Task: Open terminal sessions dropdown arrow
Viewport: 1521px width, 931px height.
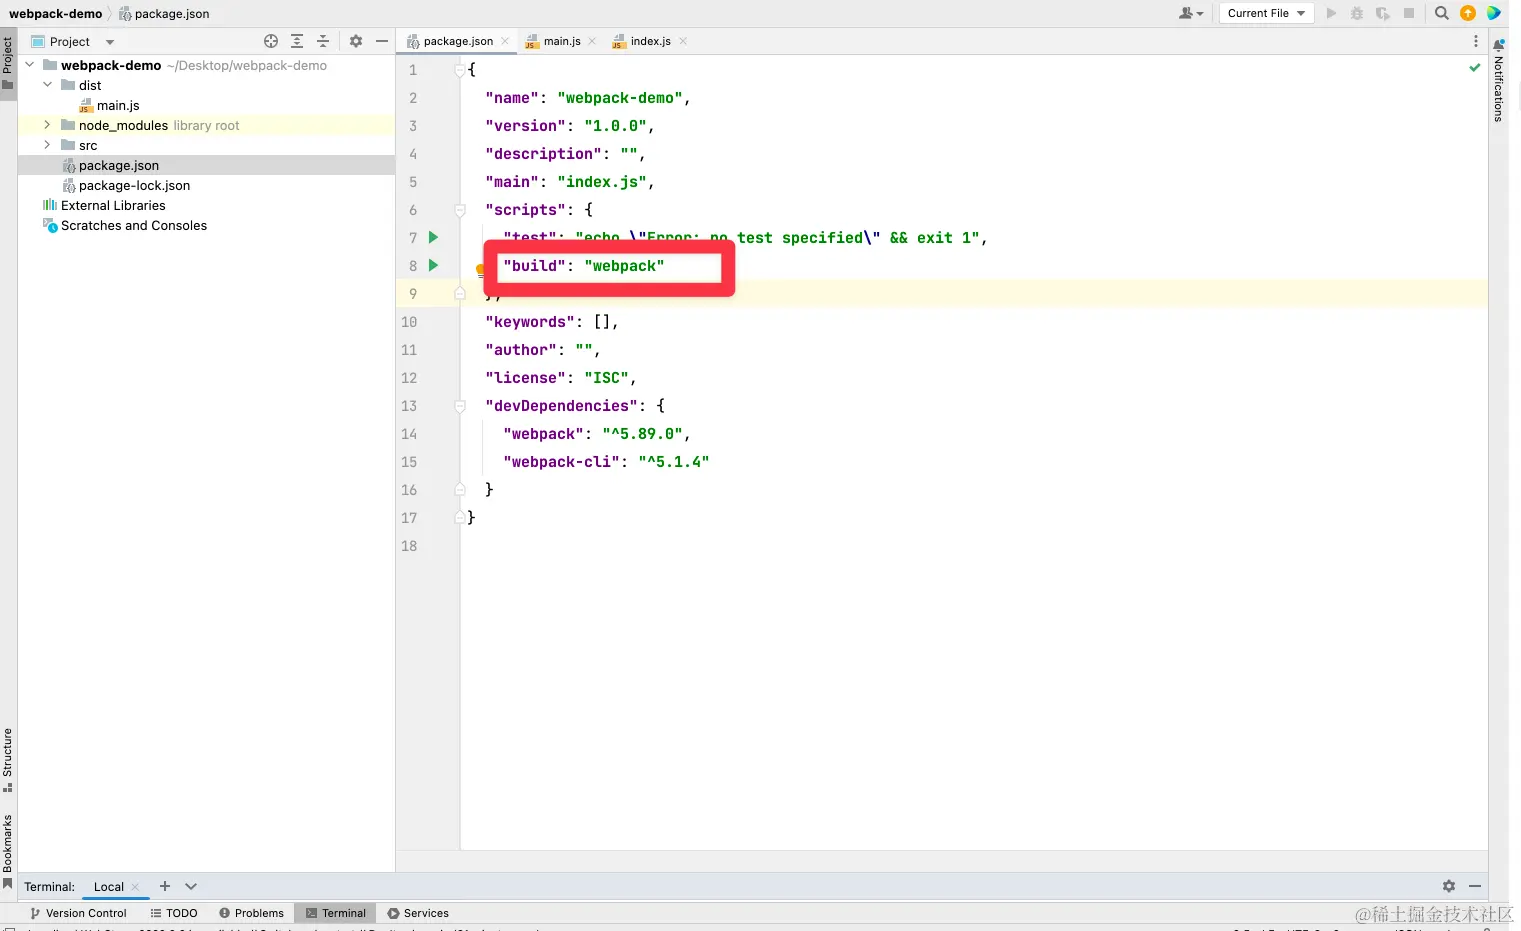Action: pos(191,886)
